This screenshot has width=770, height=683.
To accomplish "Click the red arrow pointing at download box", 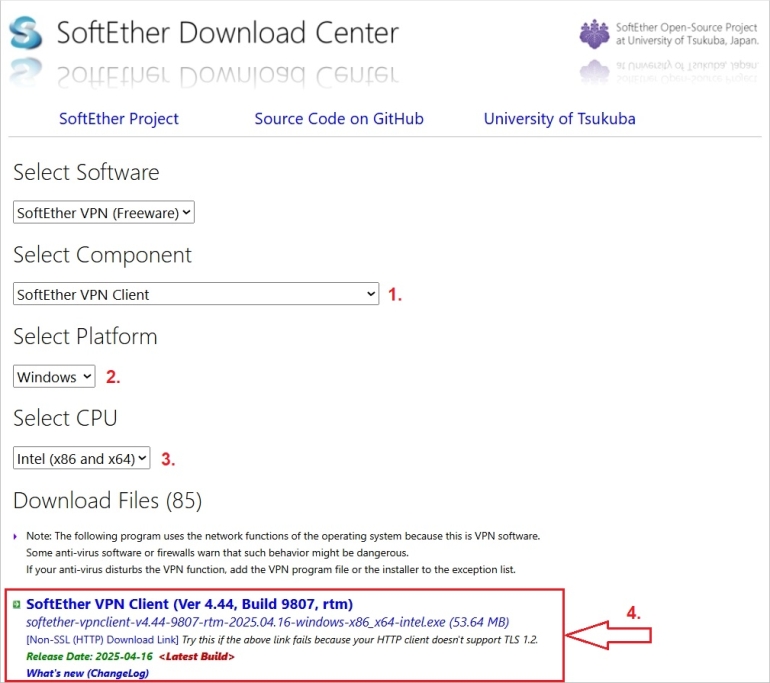I will [608, 634].
